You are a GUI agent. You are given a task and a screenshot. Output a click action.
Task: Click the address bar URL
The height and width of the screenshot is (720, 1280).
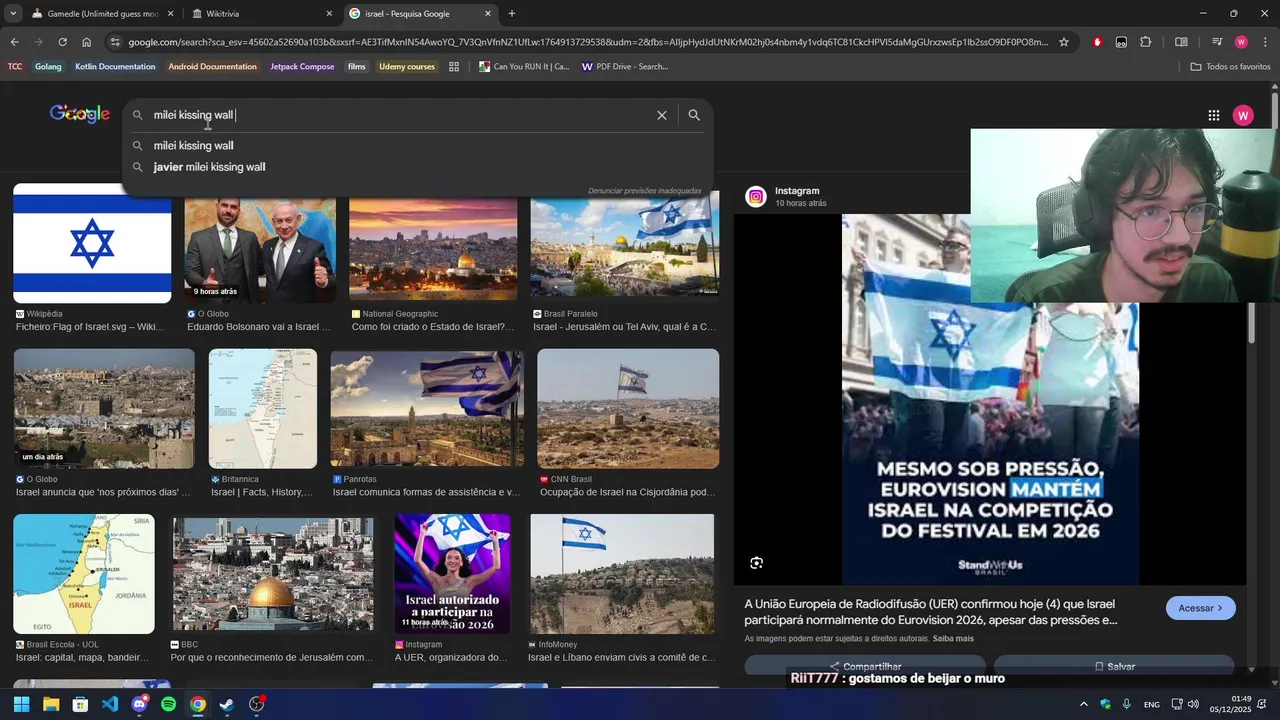point(588,42)
